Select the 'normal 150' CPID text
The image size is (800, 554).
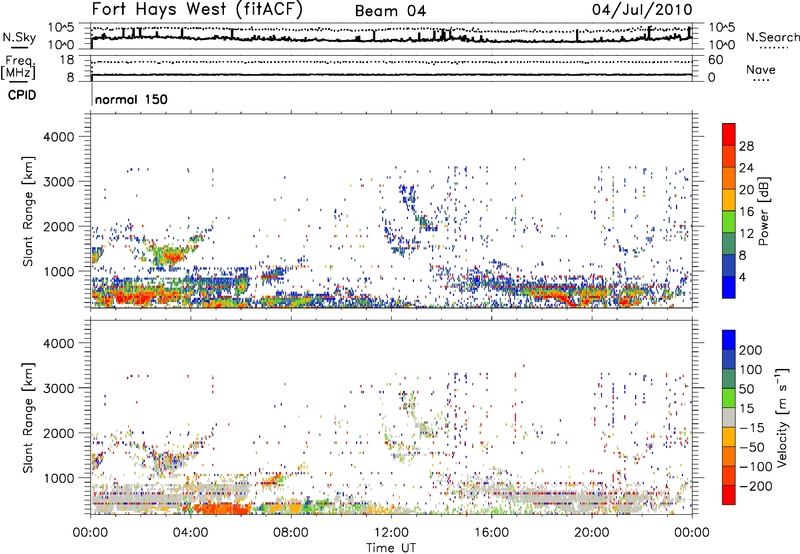[131, 99]
